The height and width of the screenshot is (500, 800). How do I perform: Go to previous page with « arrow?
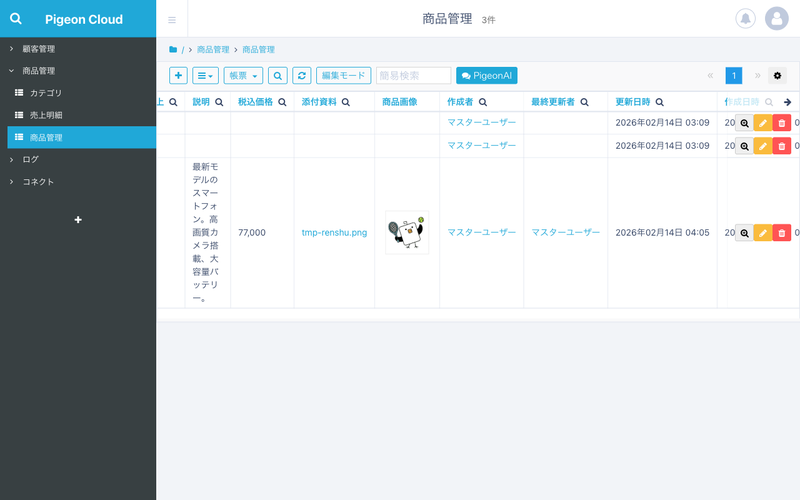pos(710,76)
